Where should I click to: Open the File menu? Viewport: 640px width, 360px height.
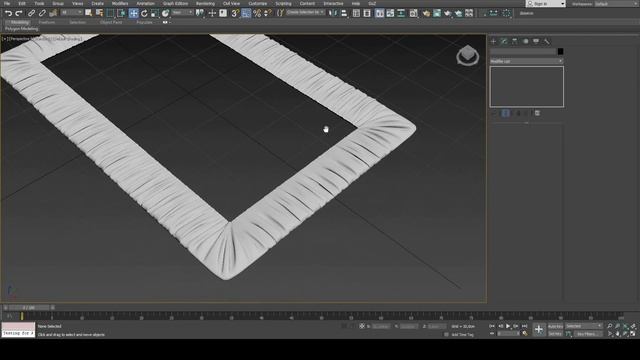7,3
